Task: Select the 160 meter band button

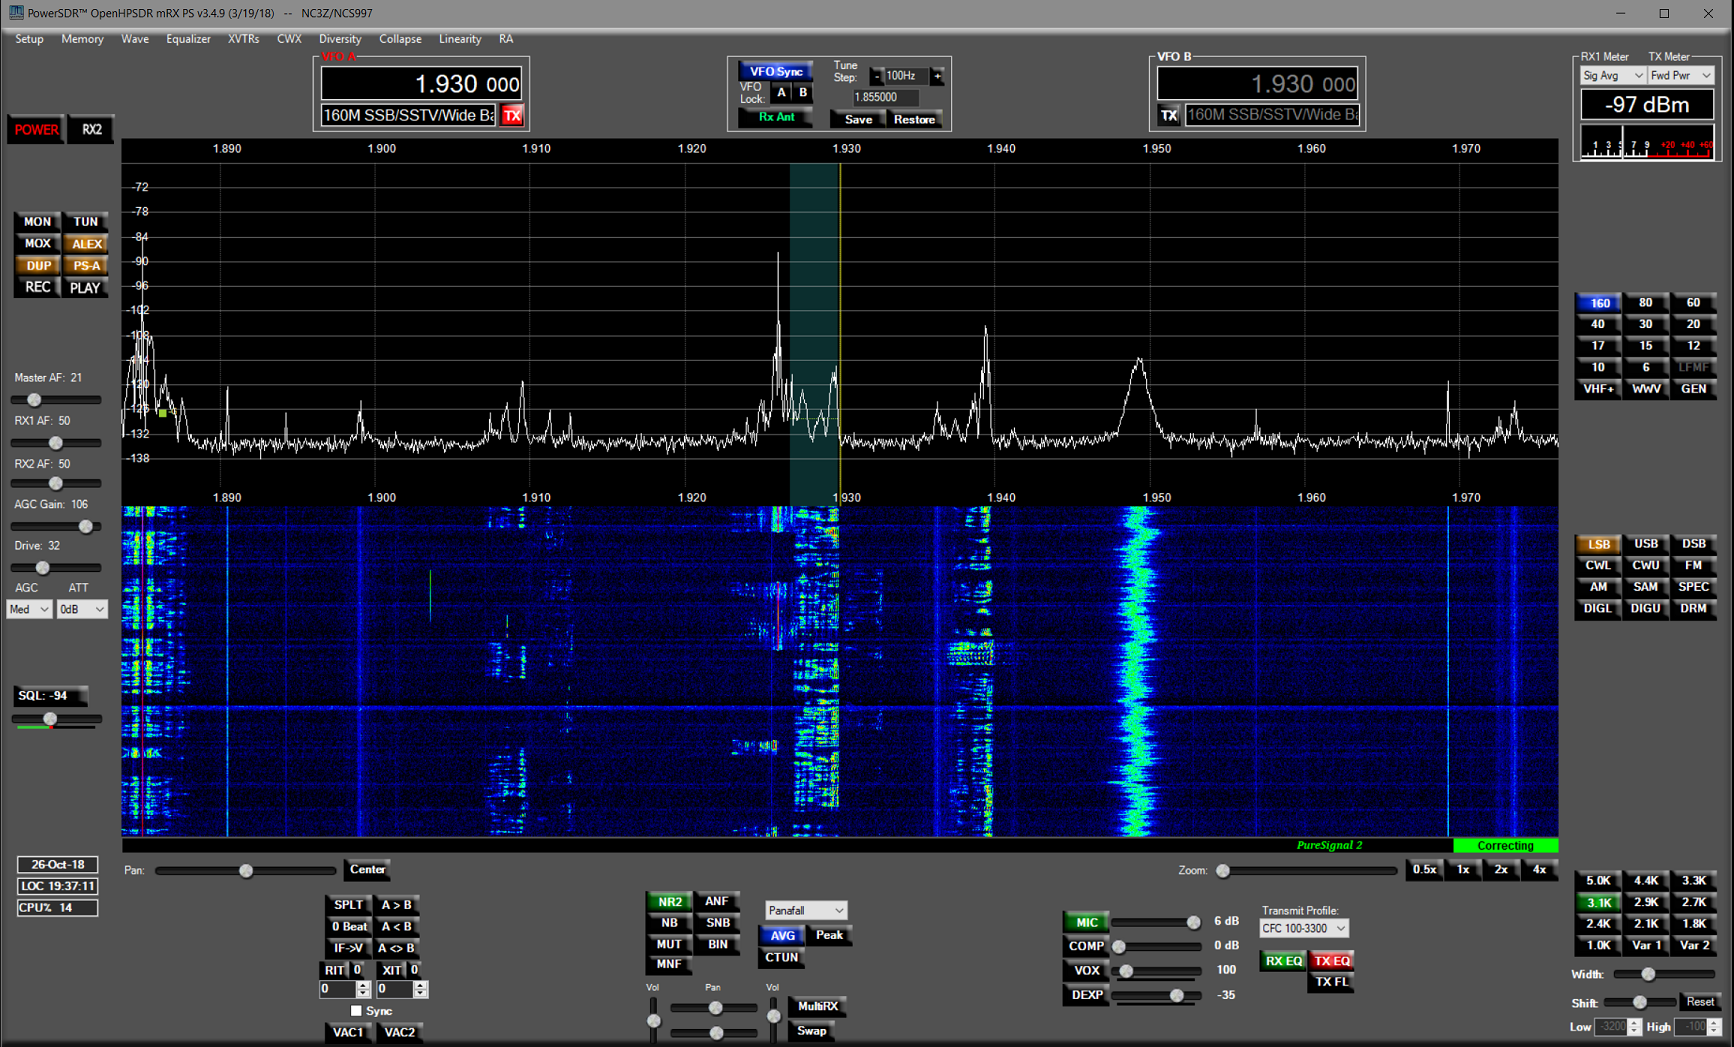Action: tap(1598, 303)
